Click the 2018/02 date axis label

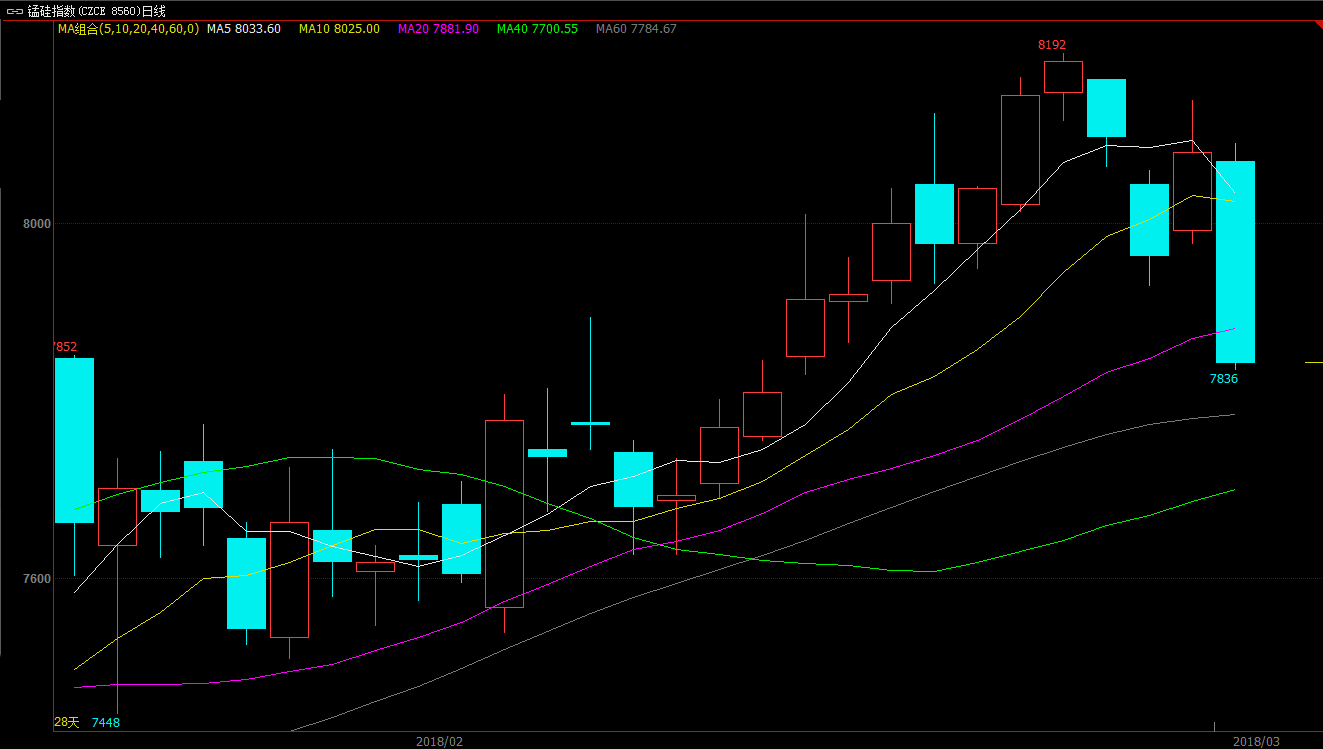point(439,741)
